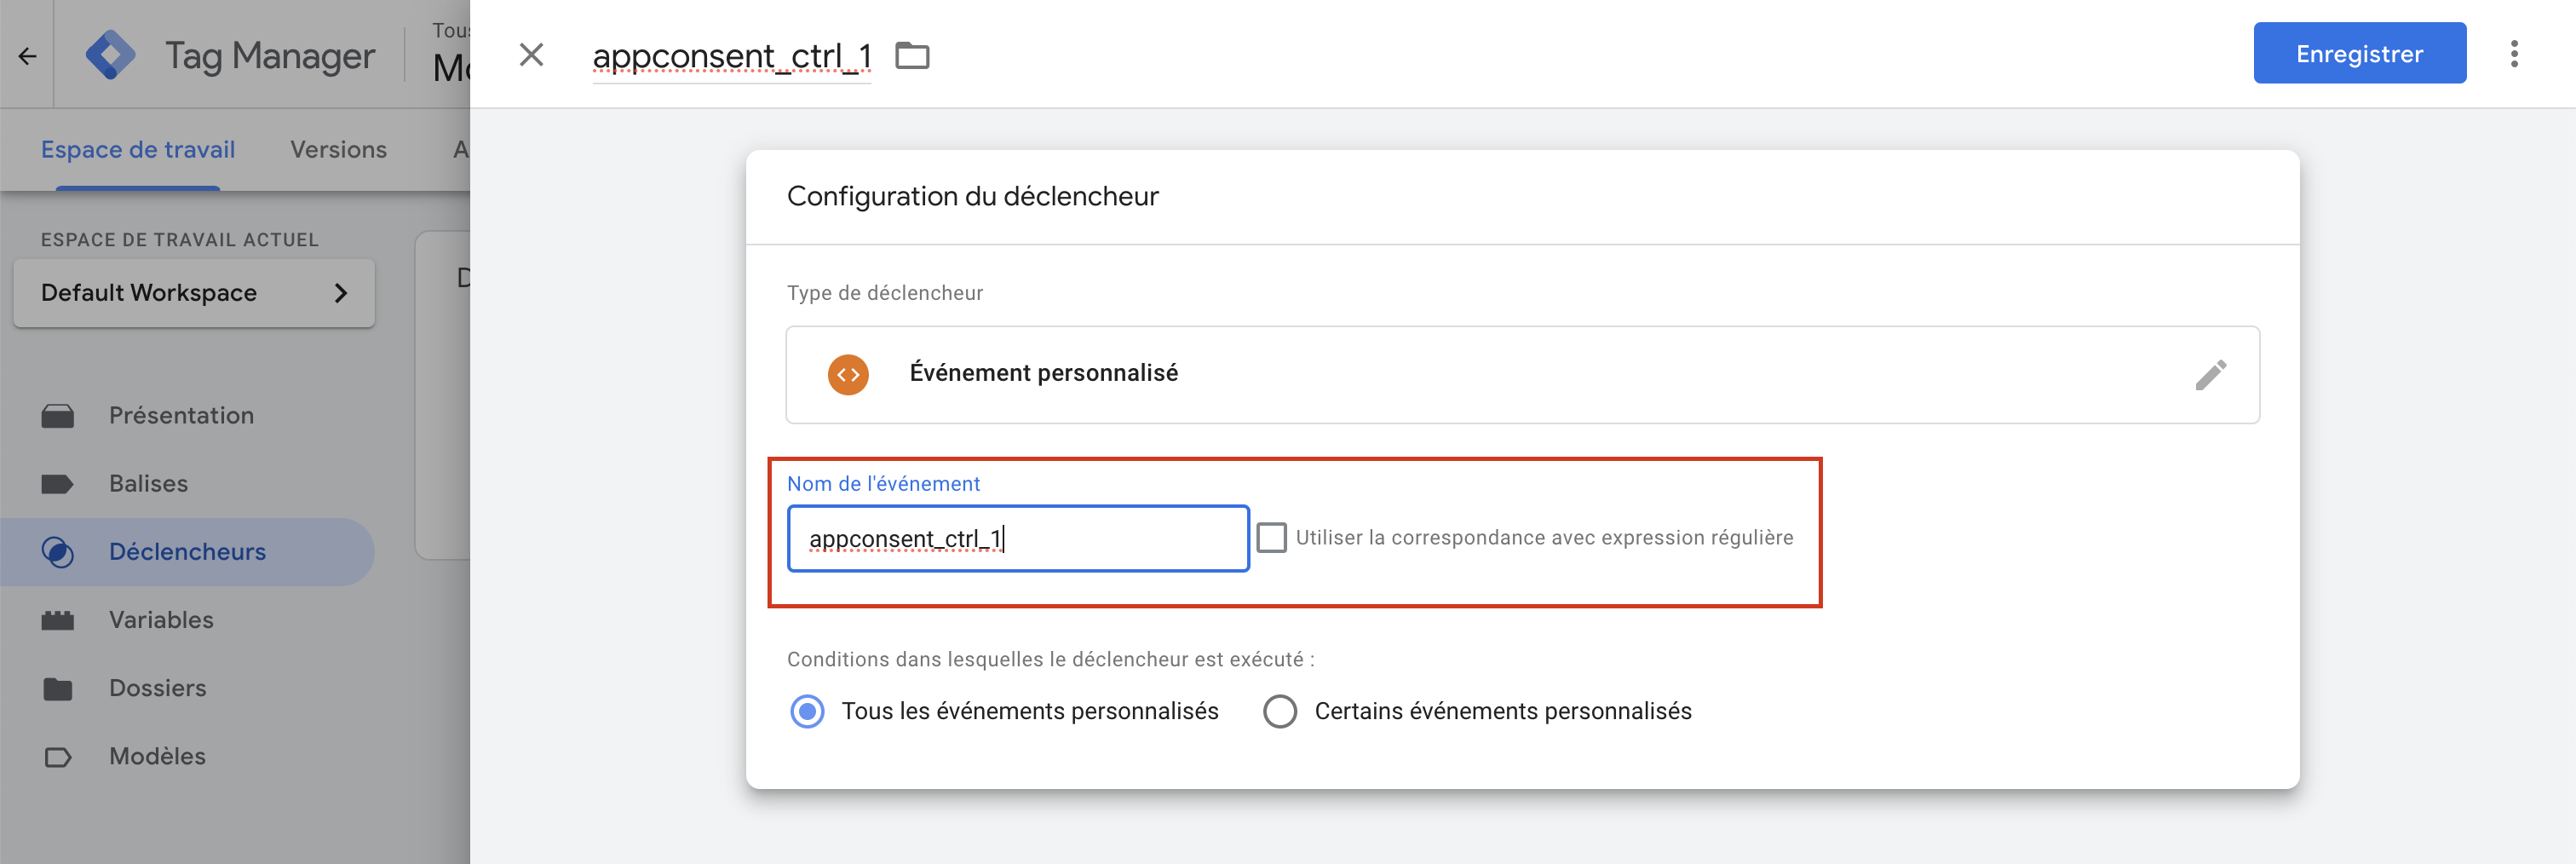Click the pencil edit icon for trigger type

(x=2210, y=375)
